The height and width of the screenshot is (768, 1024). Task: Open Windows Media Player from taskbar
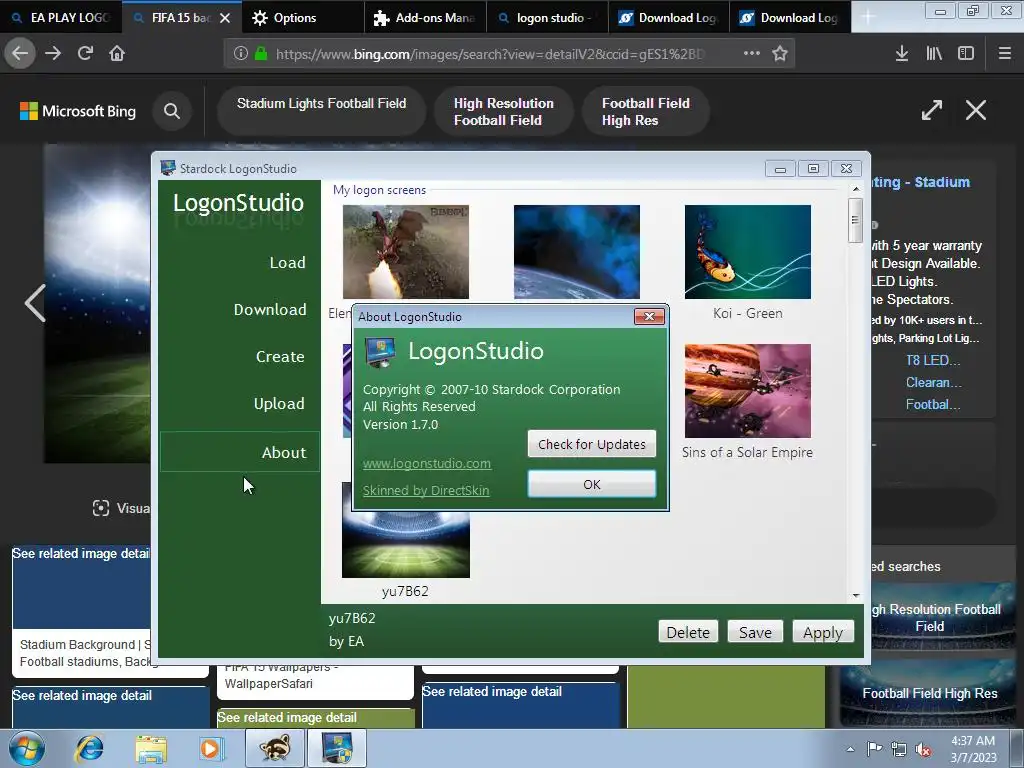pyautogui.click(x=212, y=748)
